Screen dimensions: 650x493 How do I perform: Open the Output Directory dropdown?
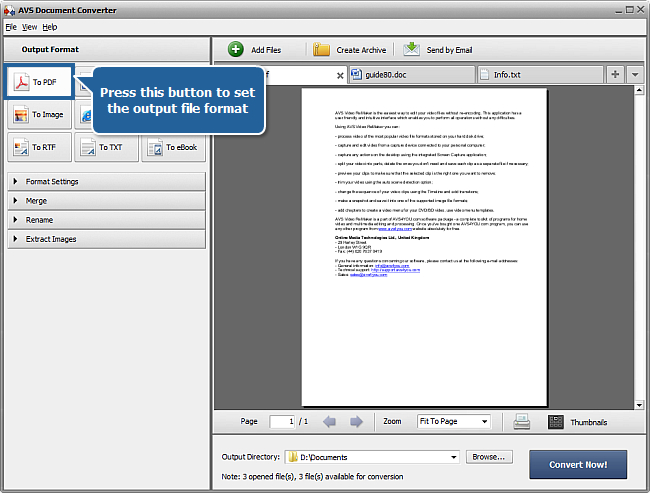coord(454,457)
